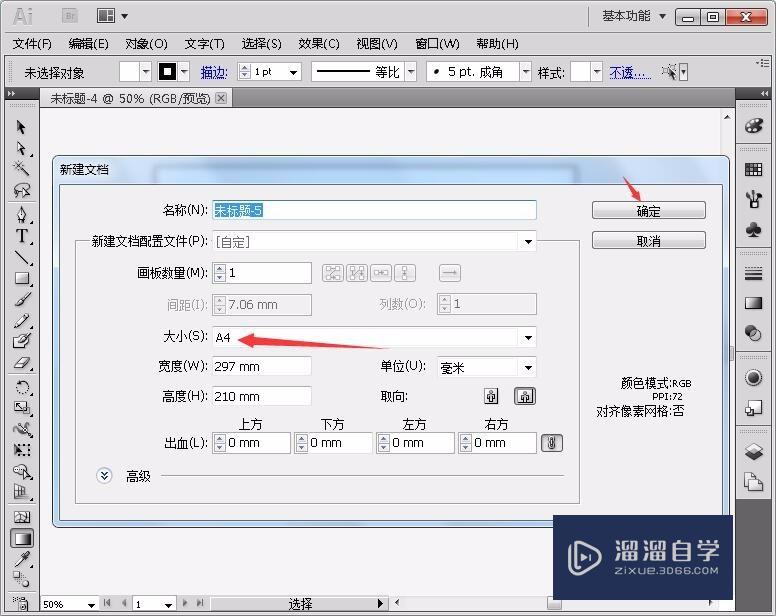
Task: Expand the 高级 advanced section
Action: pos(104,476)
